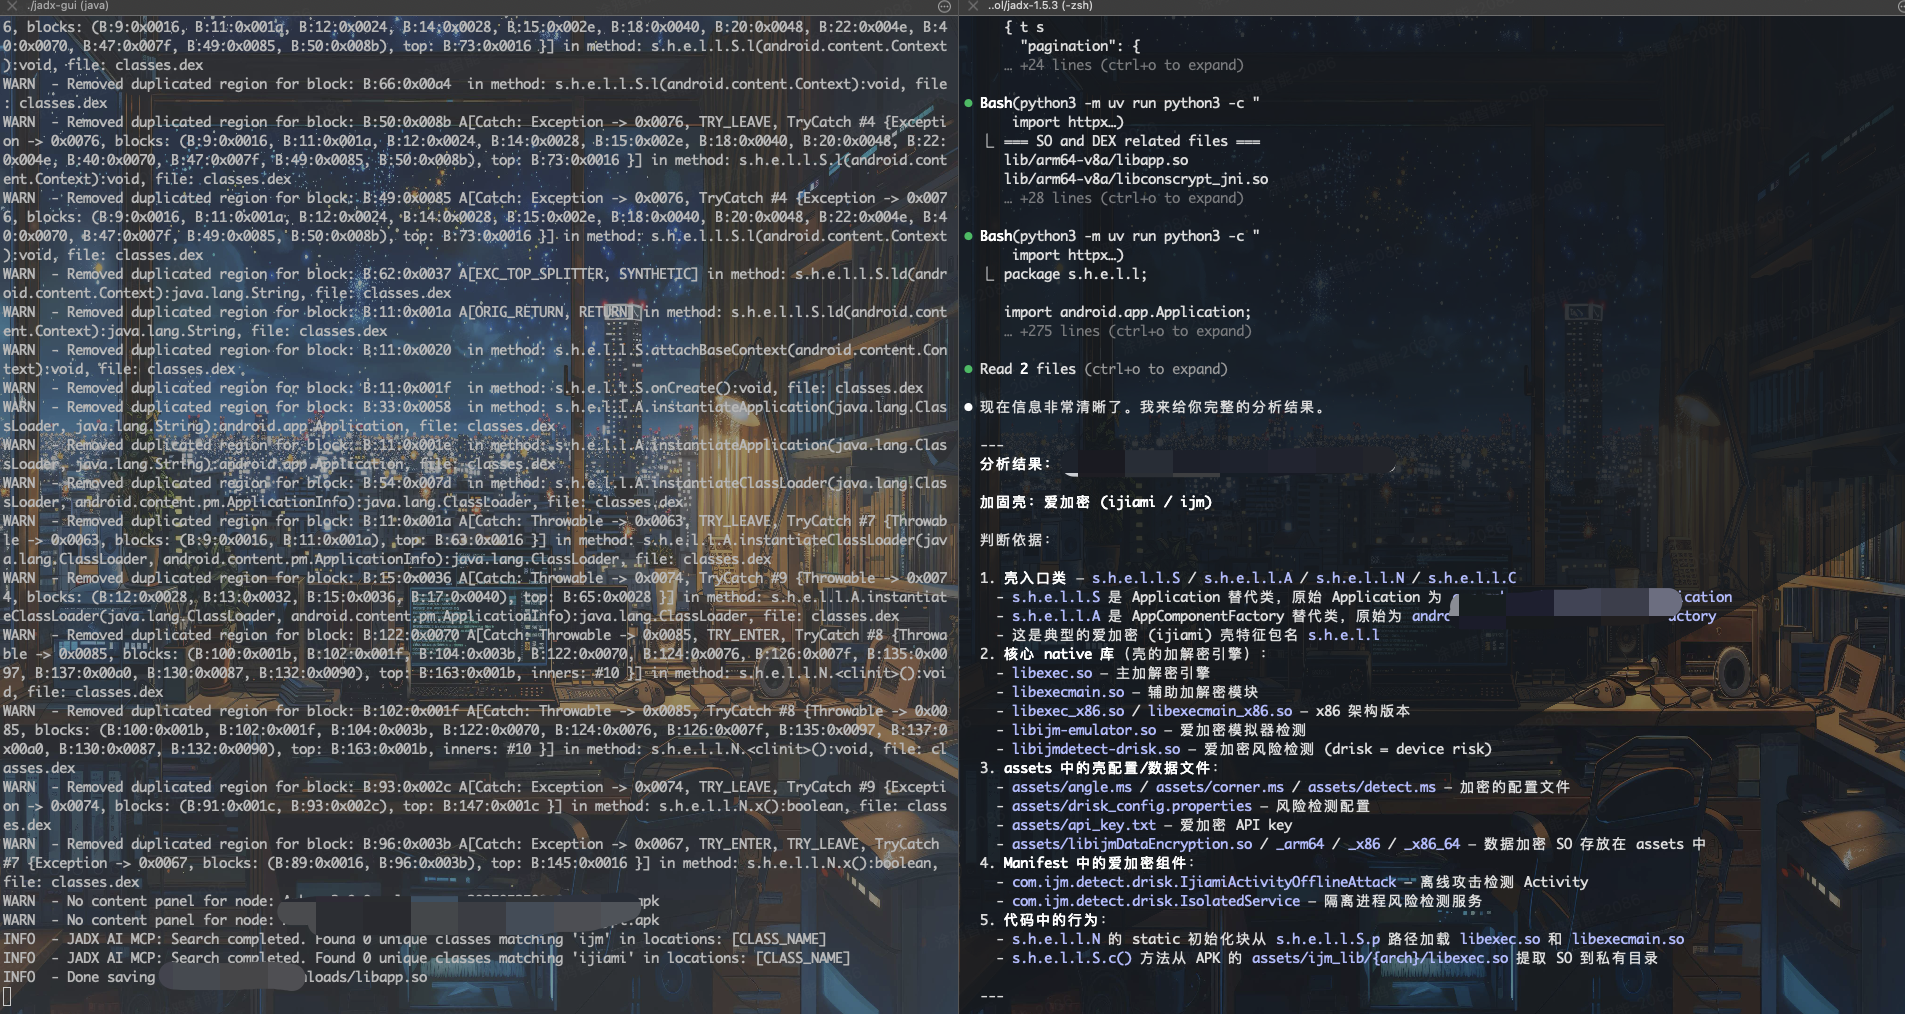Close the jadx-gui (java) terminal pane
This screenshot has width=1905, height=1014.
[x=11, y=6]
